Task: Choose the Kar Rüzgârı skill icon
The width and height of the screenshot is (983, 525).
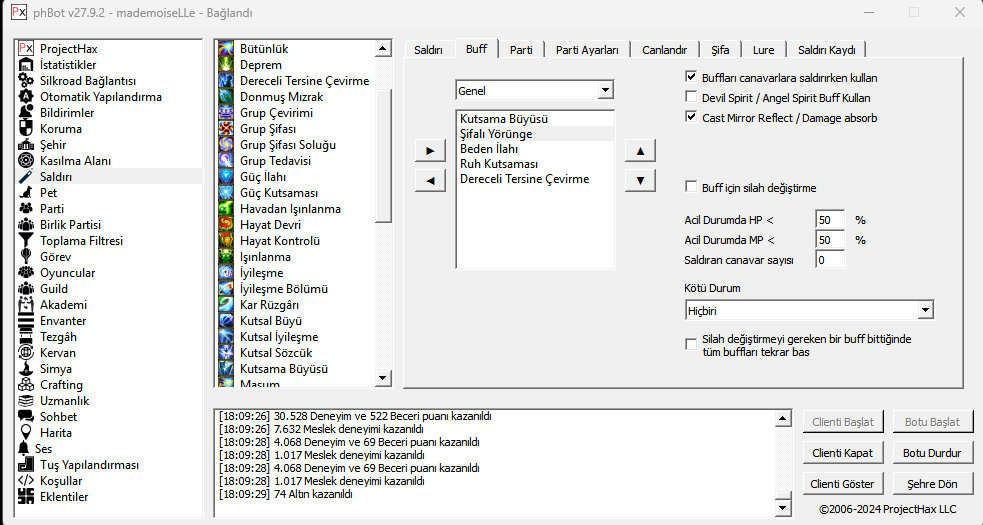Action: 227,305
